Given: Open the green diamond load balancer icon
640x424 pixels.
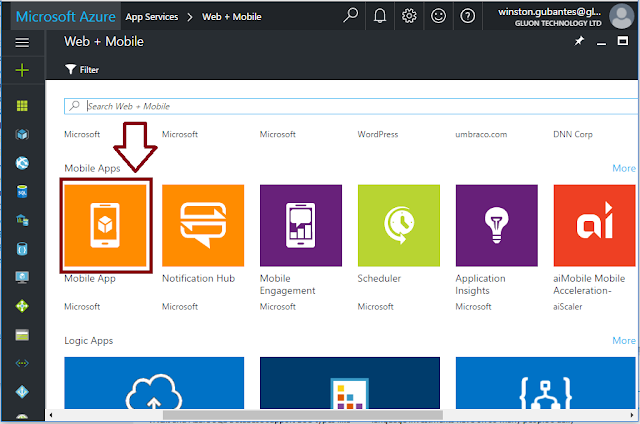Looking at the screenshot, I should coord(22,306).
